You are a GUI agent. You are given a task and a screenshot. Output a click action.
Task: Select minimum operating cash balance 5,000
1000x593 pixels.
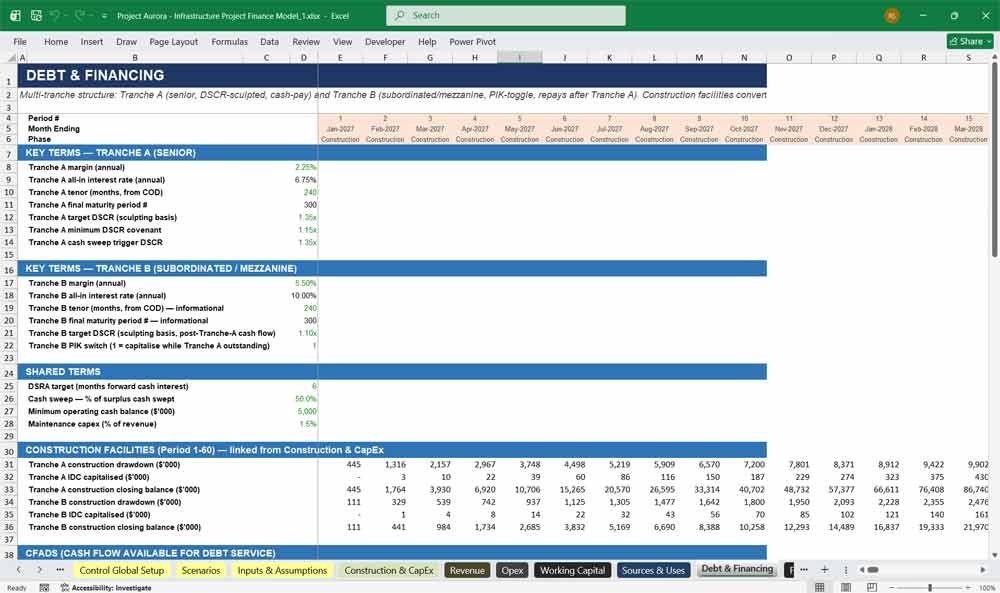(x=304, y=412)
